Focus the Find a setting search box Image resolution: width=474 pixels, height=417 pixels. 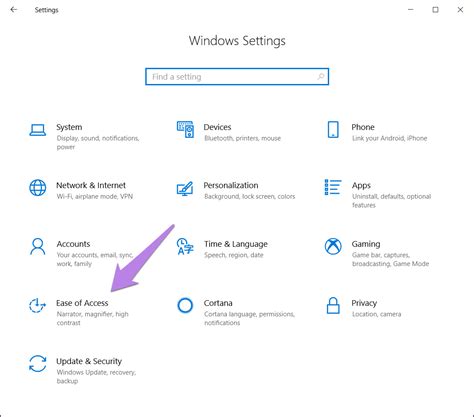click(237, 77)
